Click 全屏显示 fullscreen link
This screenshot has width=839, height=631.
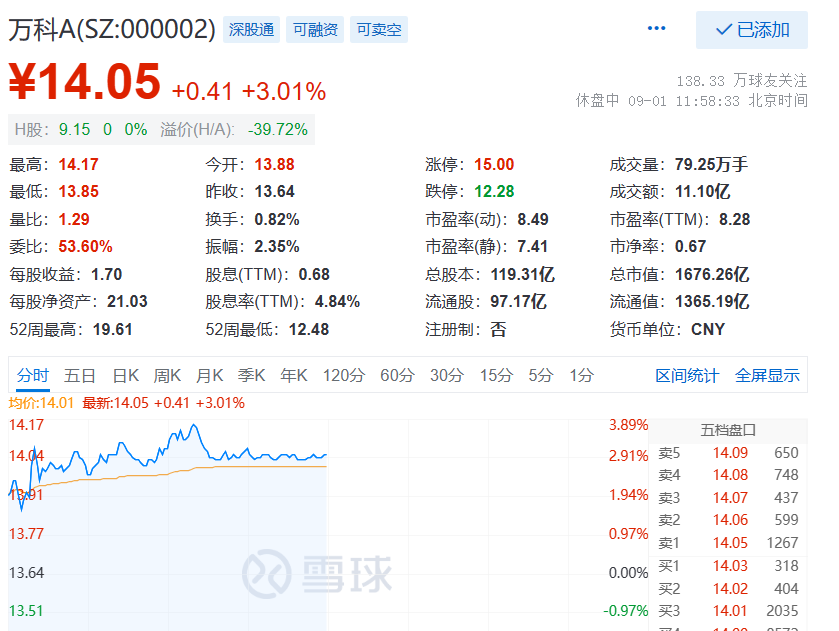(767, 375)
